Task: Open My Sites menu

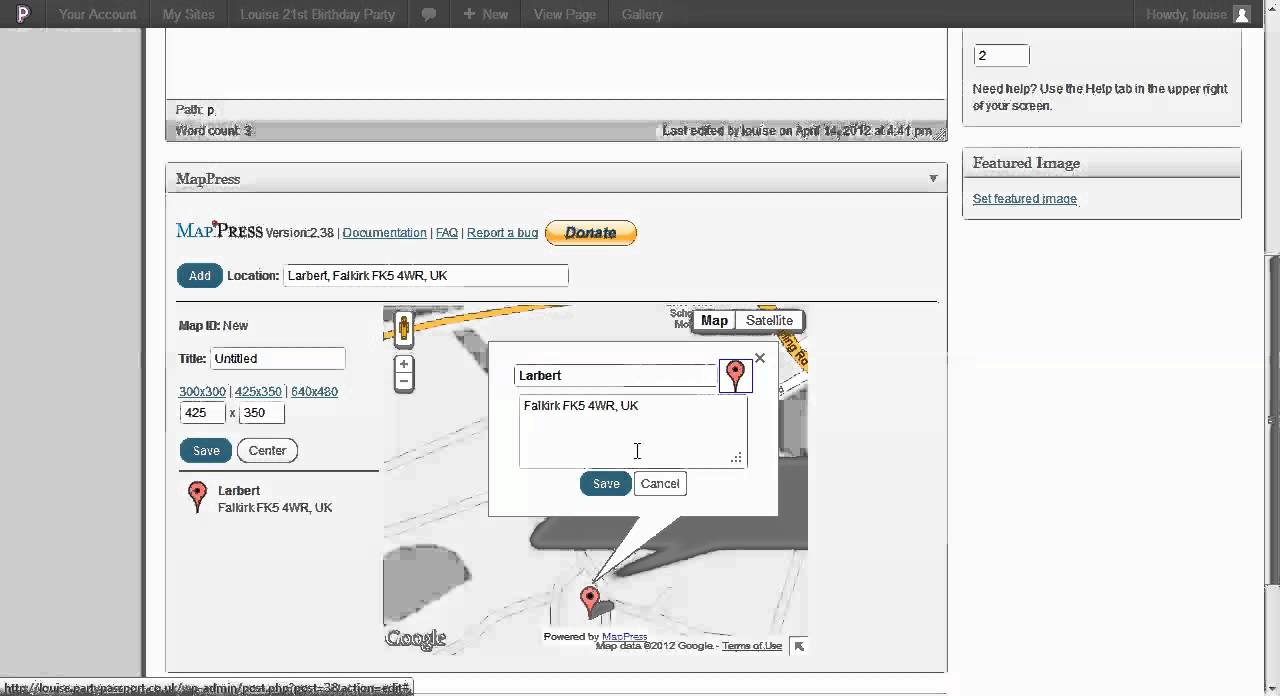Action: tap(188, 14)
